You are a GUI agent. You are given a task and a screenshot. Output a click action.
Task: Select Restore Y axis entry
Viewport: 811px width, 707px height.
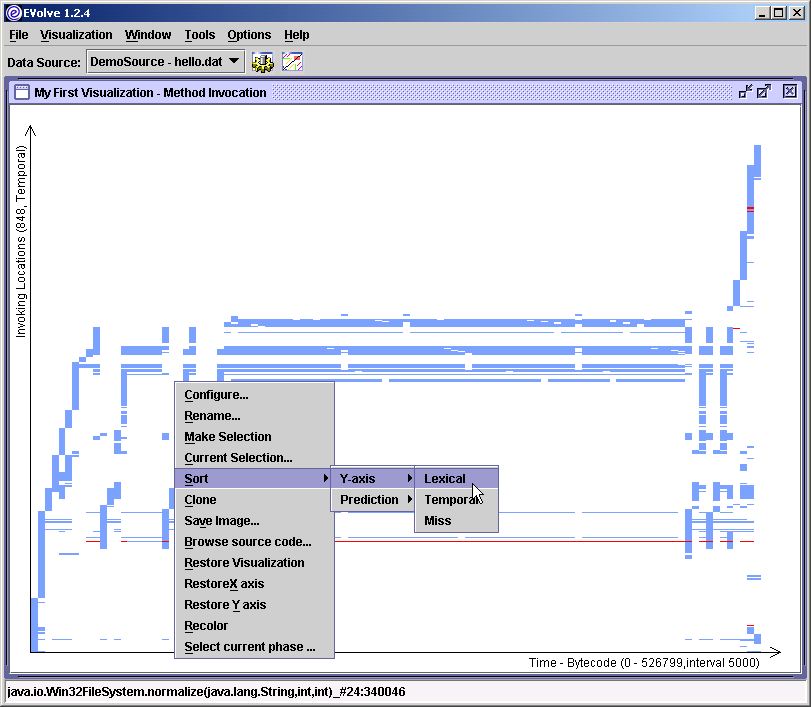point(254,605)
